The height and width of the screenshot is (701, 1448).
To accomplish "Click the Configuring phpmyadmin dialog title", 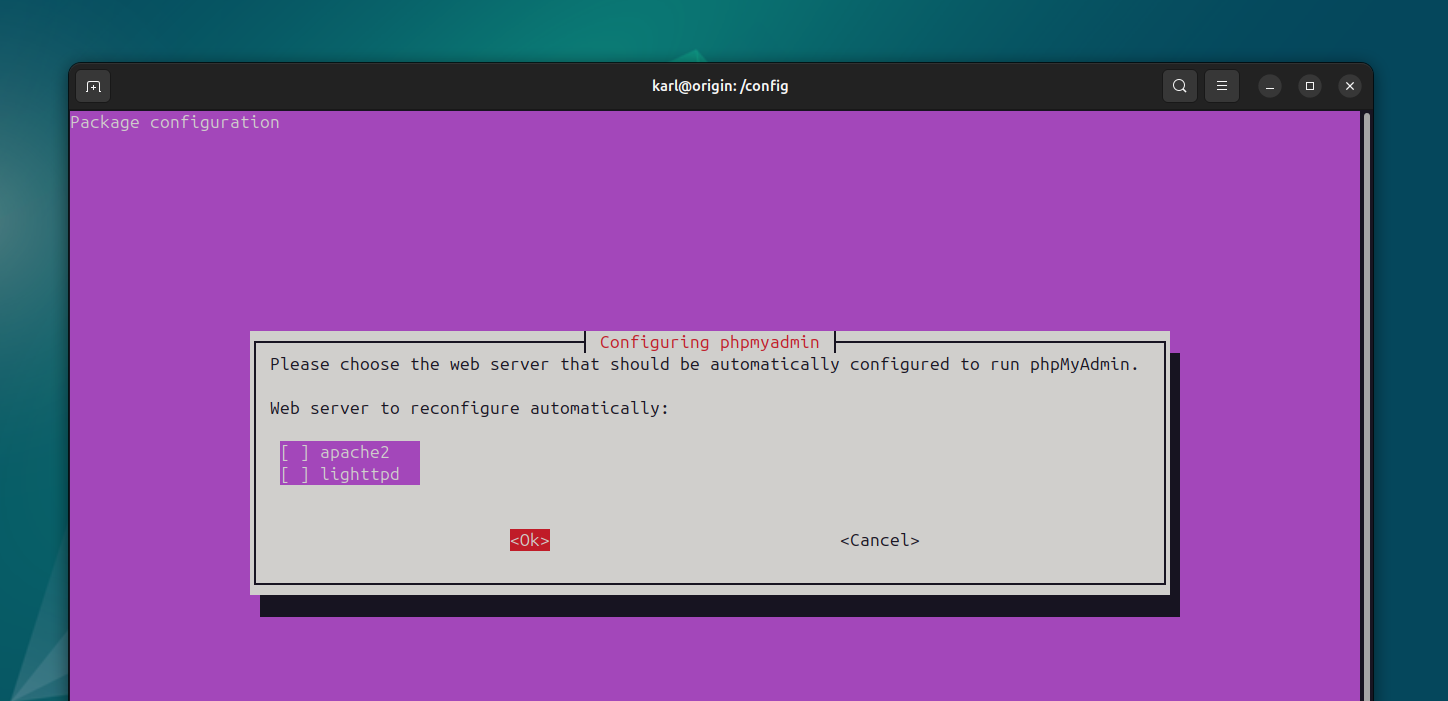I will point(710,342).
